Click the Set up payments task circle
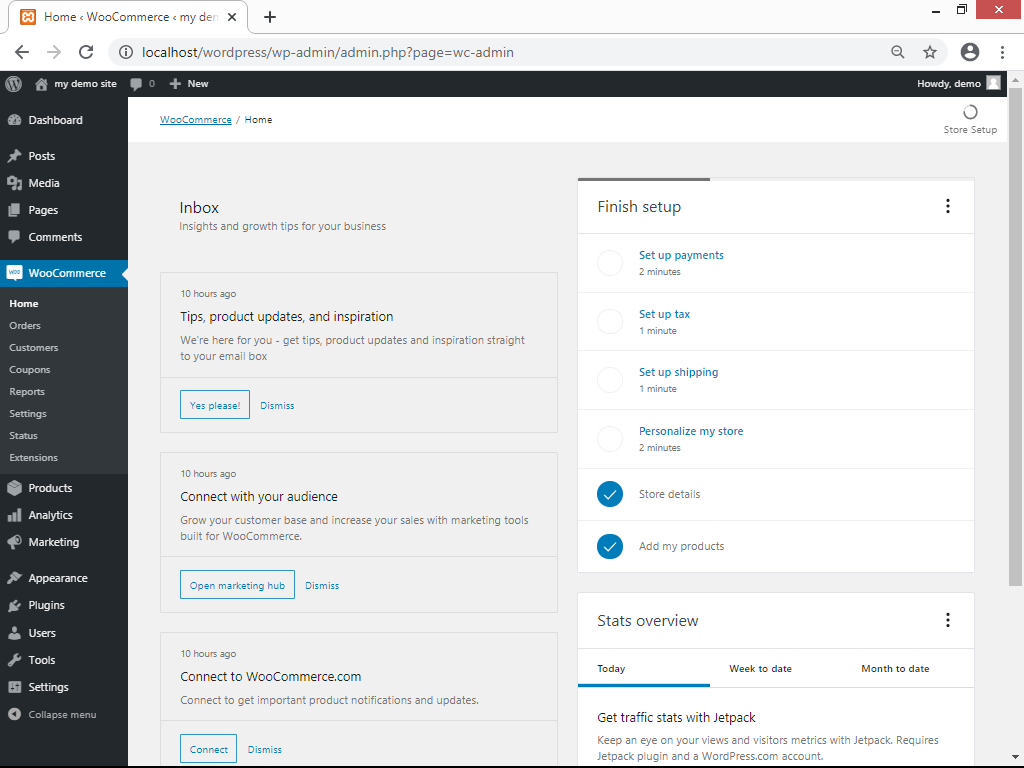Screen dimensions: 1024x768 coord(610,263)
